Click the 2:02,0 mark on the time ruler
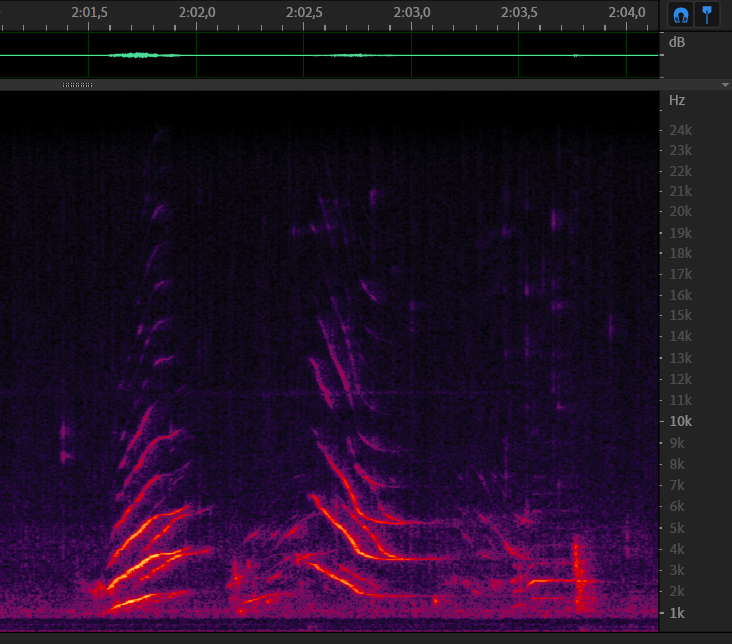Image resolution: width=732 pixels, height=644 pixels. (196, 12)
